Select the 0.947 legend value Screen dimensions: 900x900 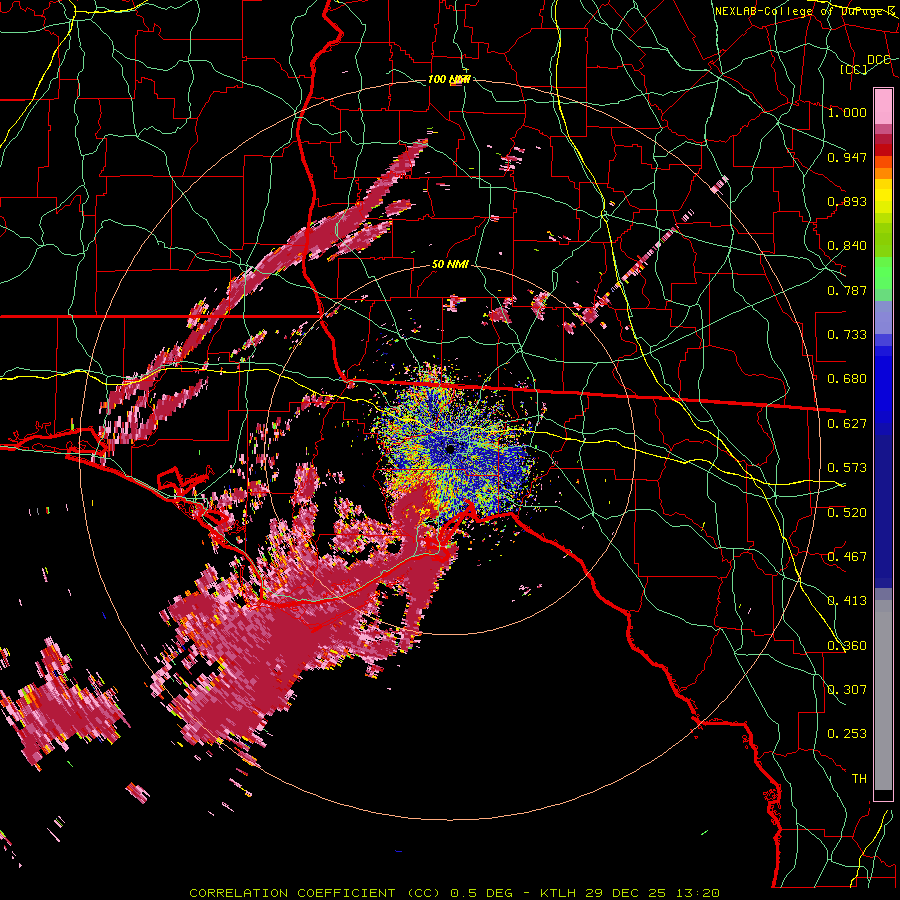(847, 157)
